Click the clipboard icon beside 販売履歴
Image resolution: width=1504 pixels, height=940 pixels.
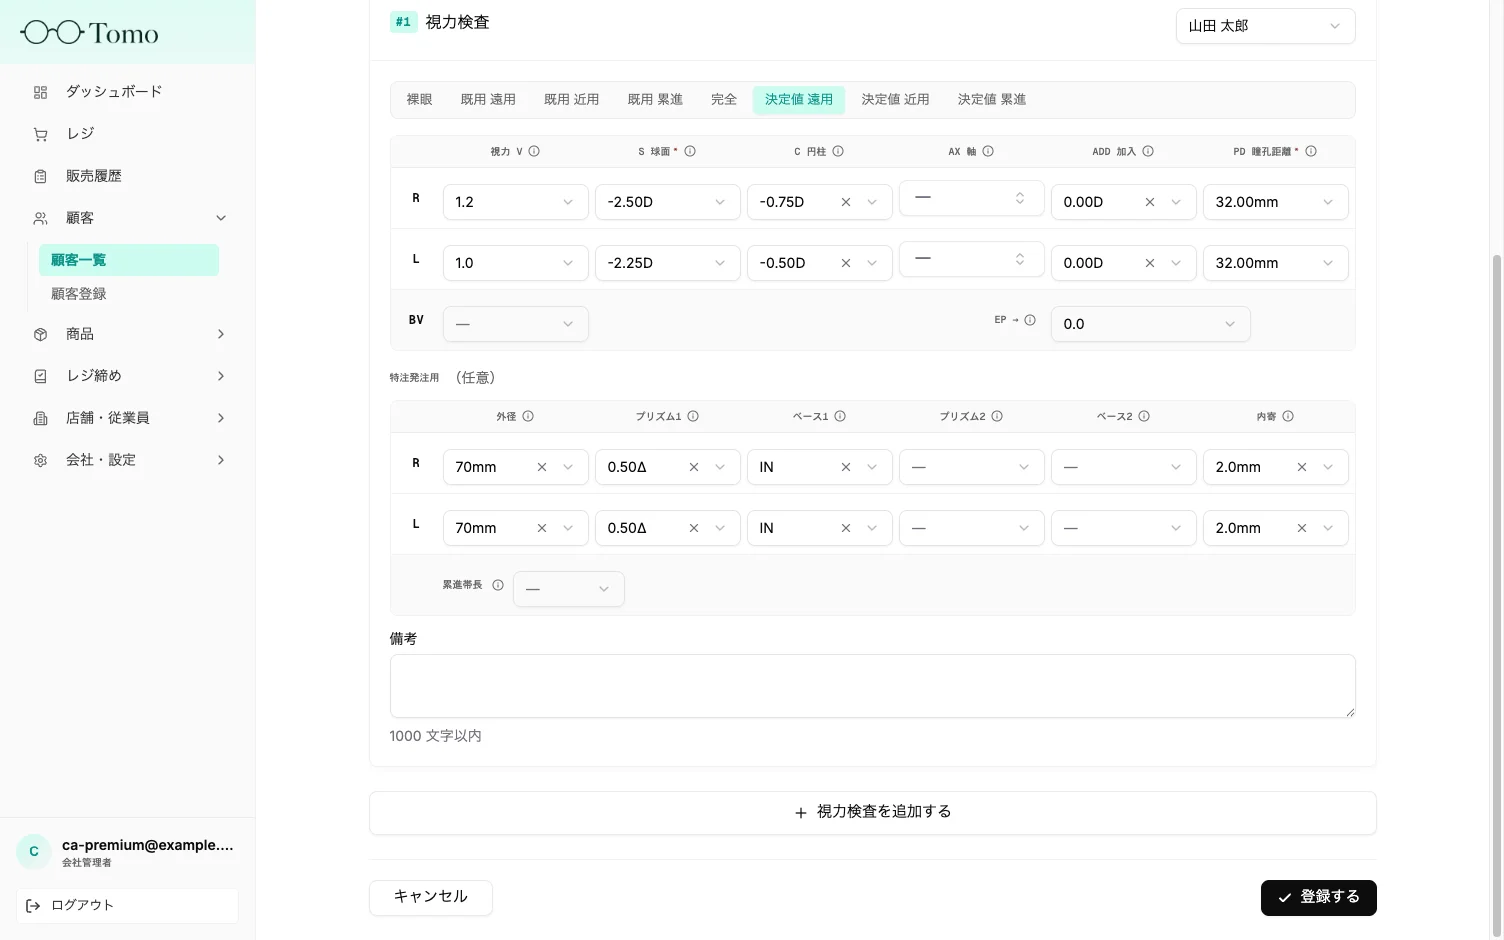(x=40, y=176)
